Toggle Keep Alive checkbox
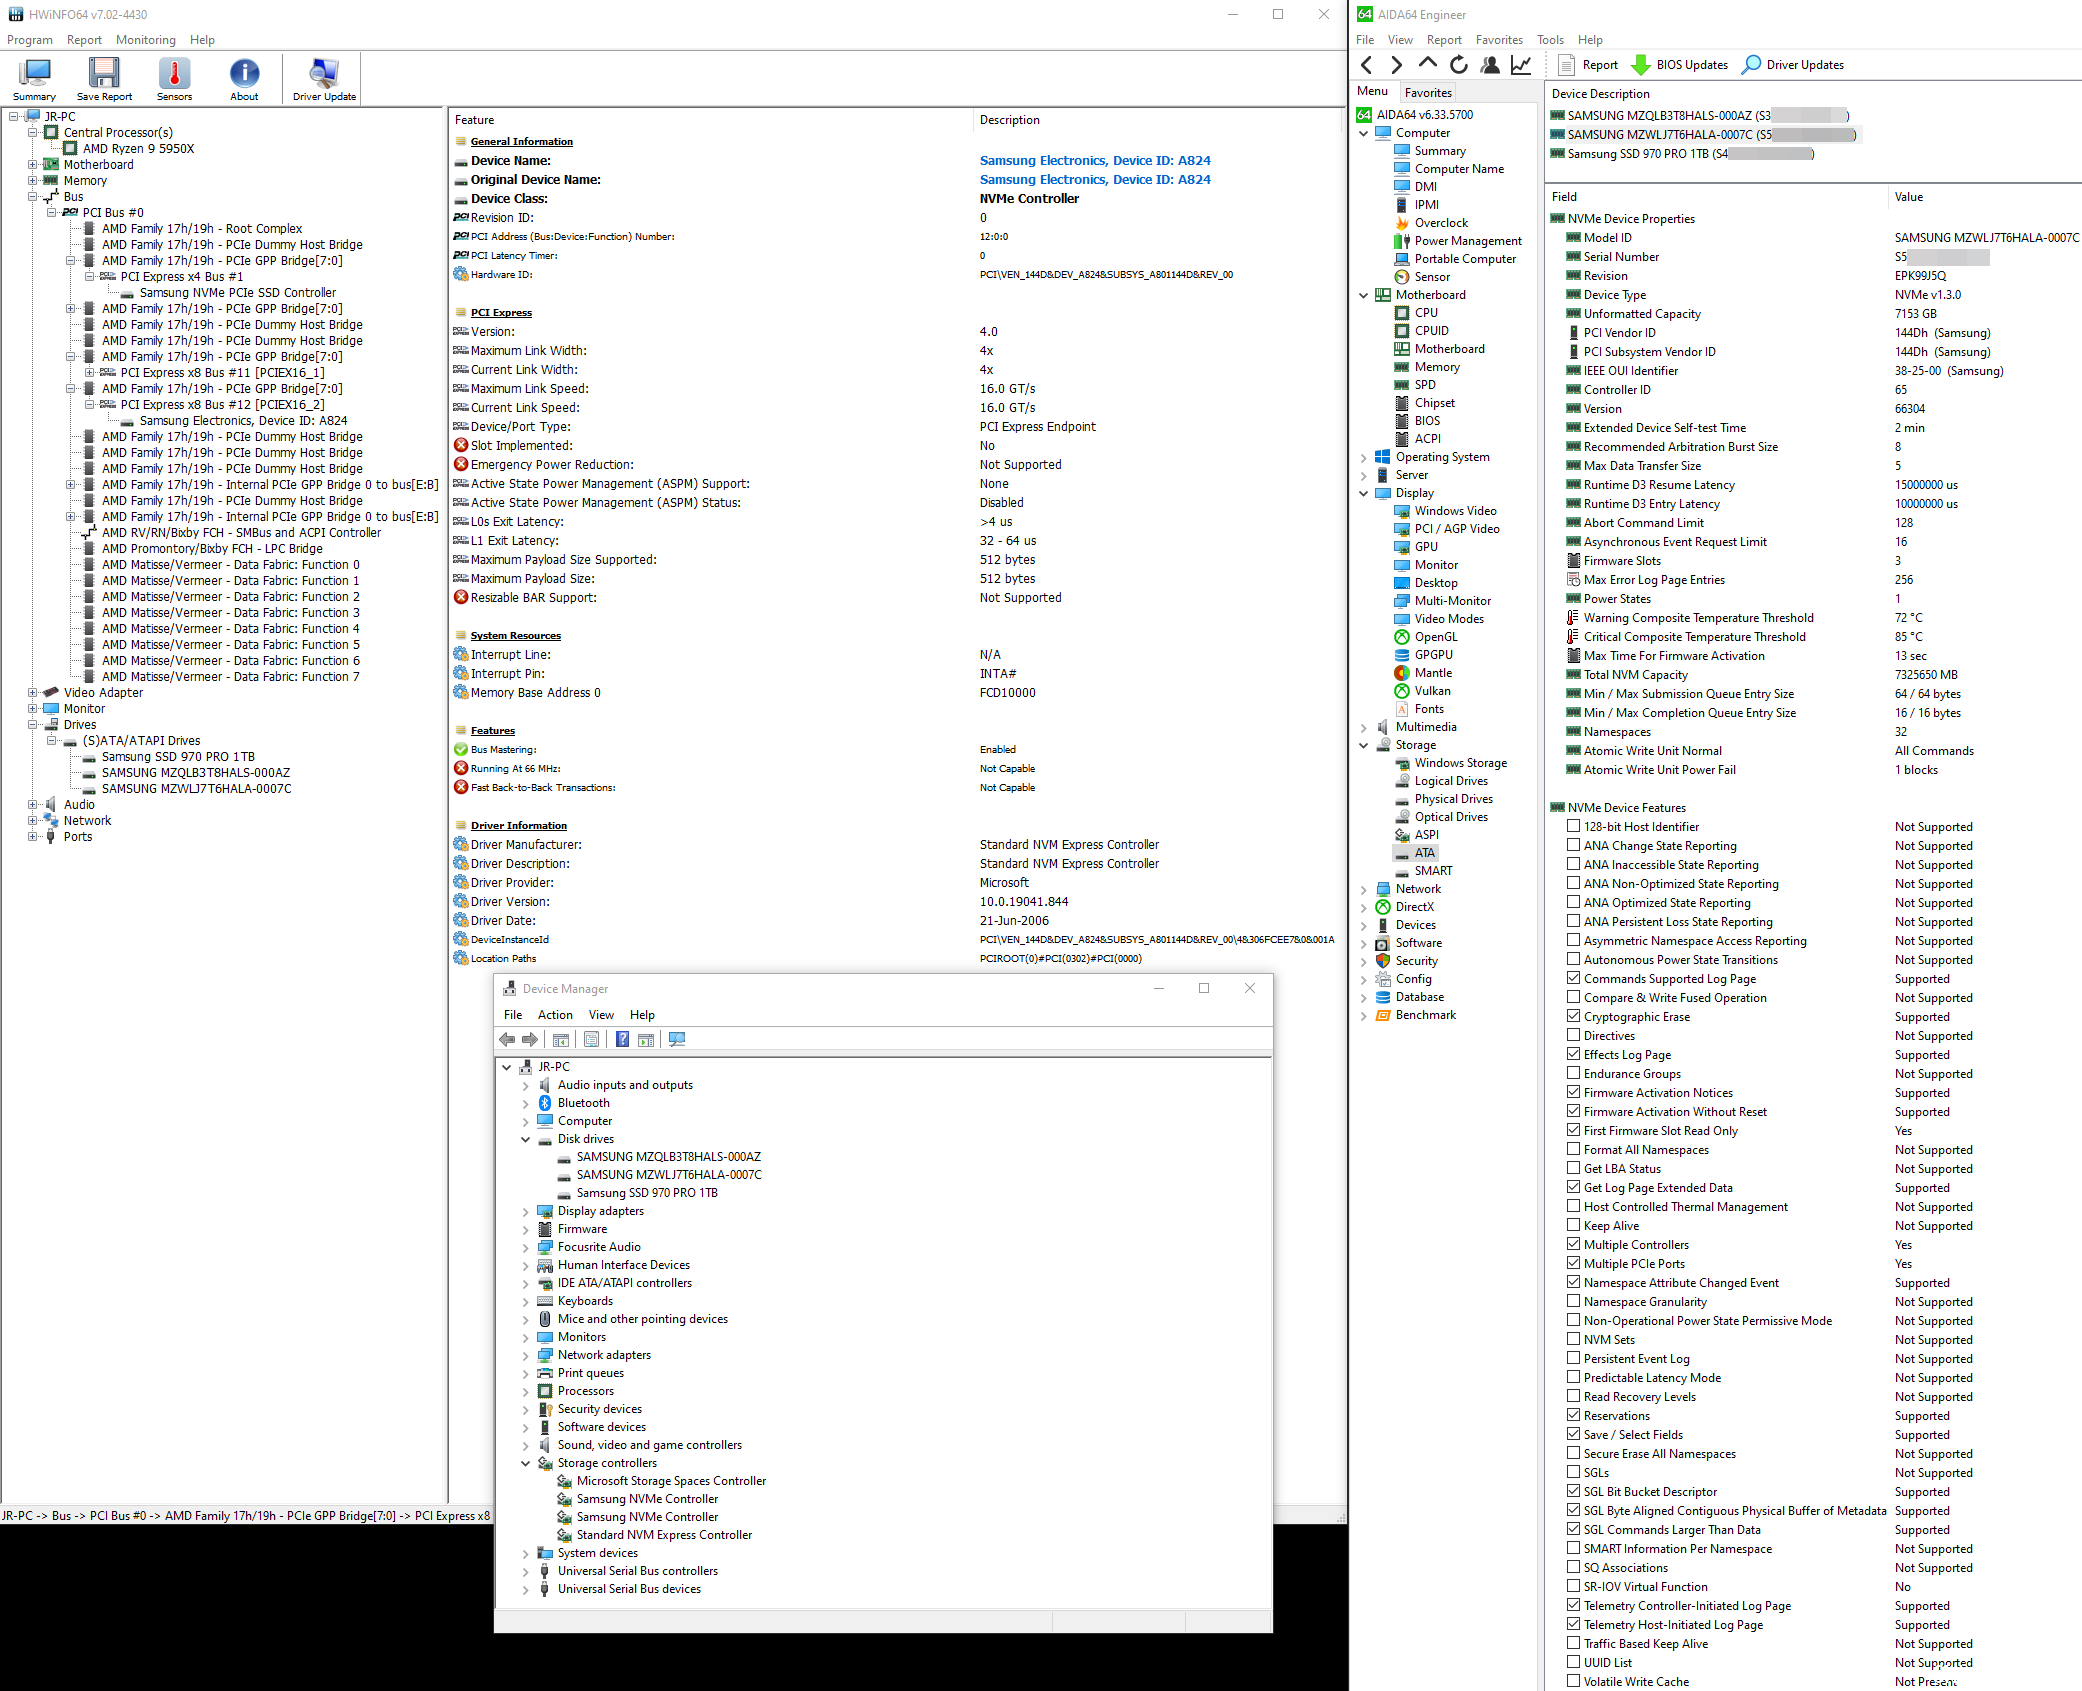Screen dimensions: 2082x1691 [1574, 1225]
